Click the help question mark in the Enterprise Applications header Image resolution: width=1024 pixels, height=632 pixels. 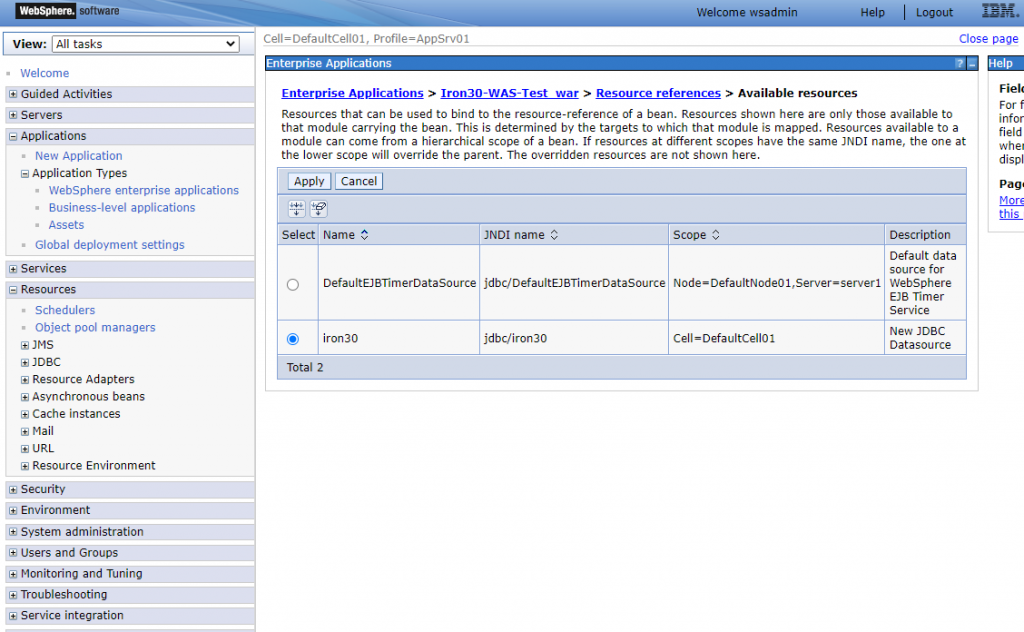coord(959,63)
